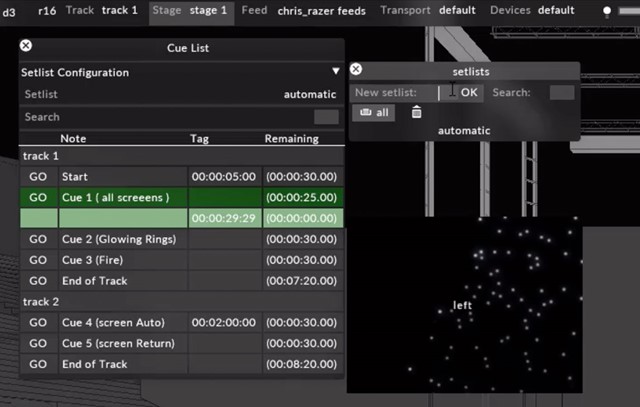
Task: Click remaining time (00:00:25.00) for Cue 1
Action: (x=302, y=198)
